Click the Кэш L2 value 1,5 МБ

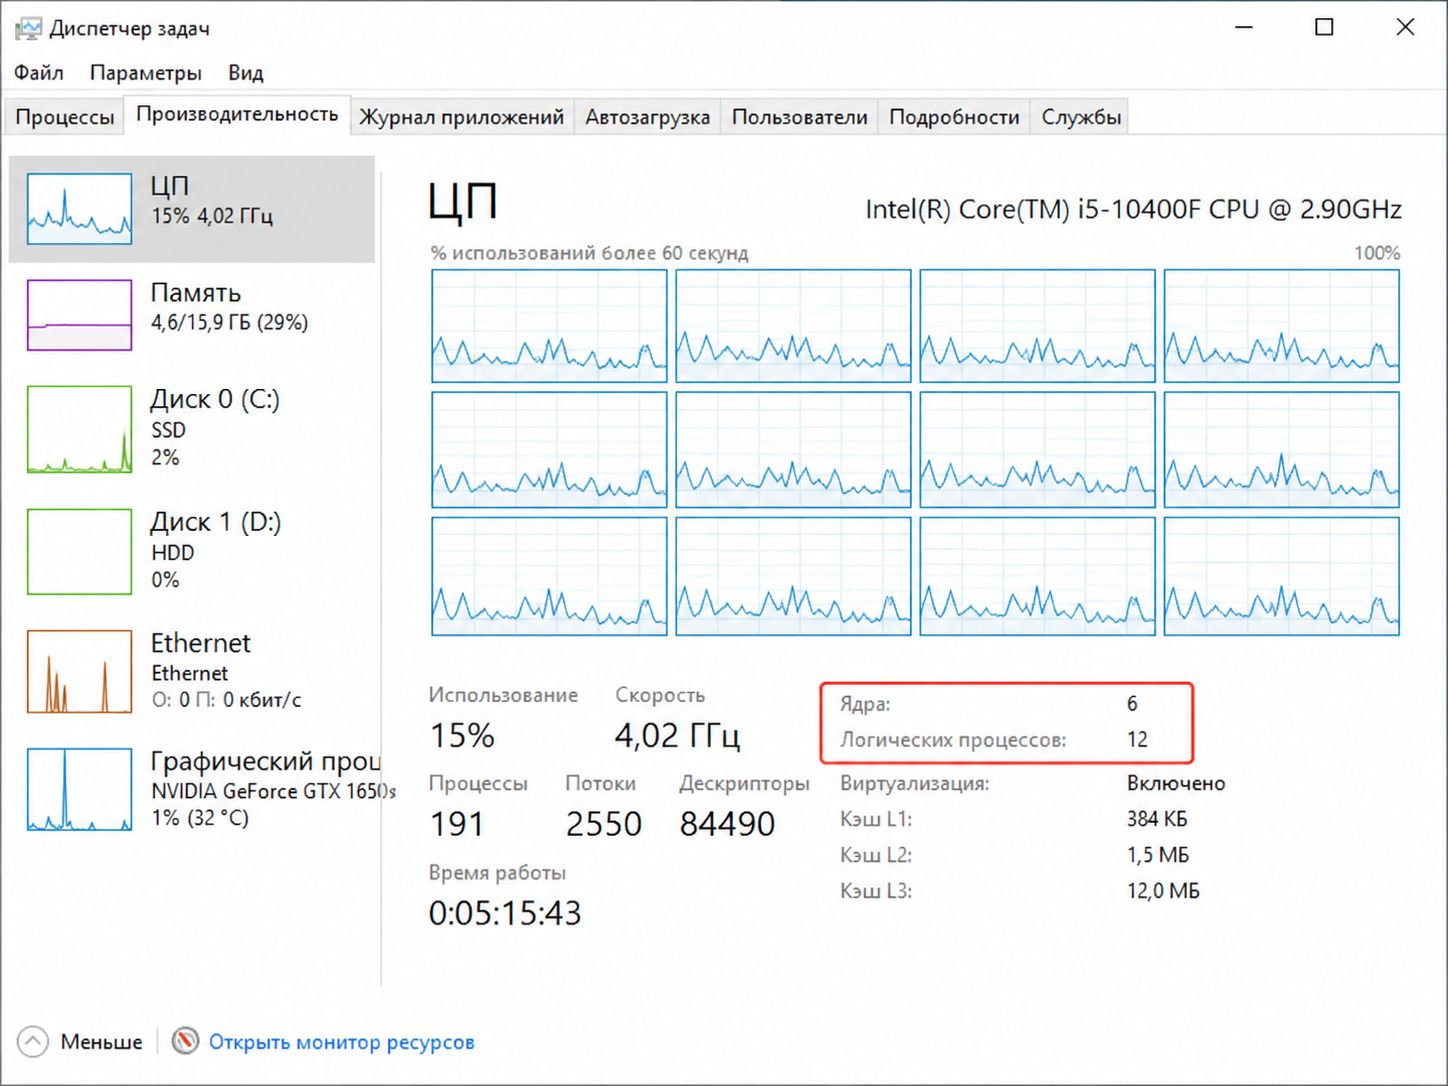click(x=1158, y=855)
